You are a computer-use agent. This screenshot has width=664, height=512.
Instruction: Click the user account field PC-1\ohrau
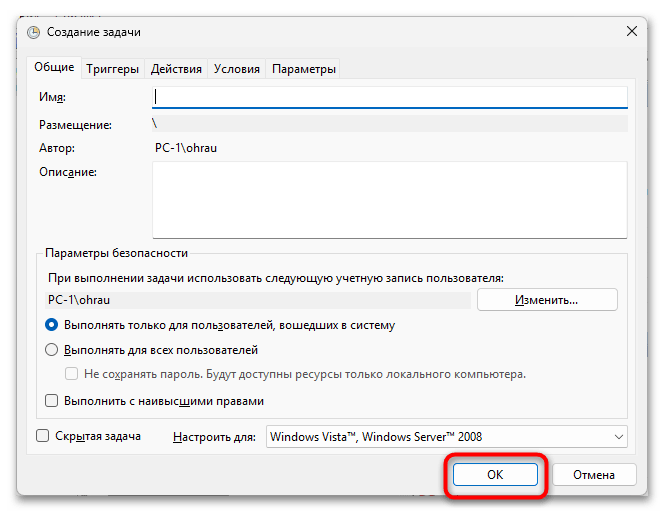[x=257, y=300]
